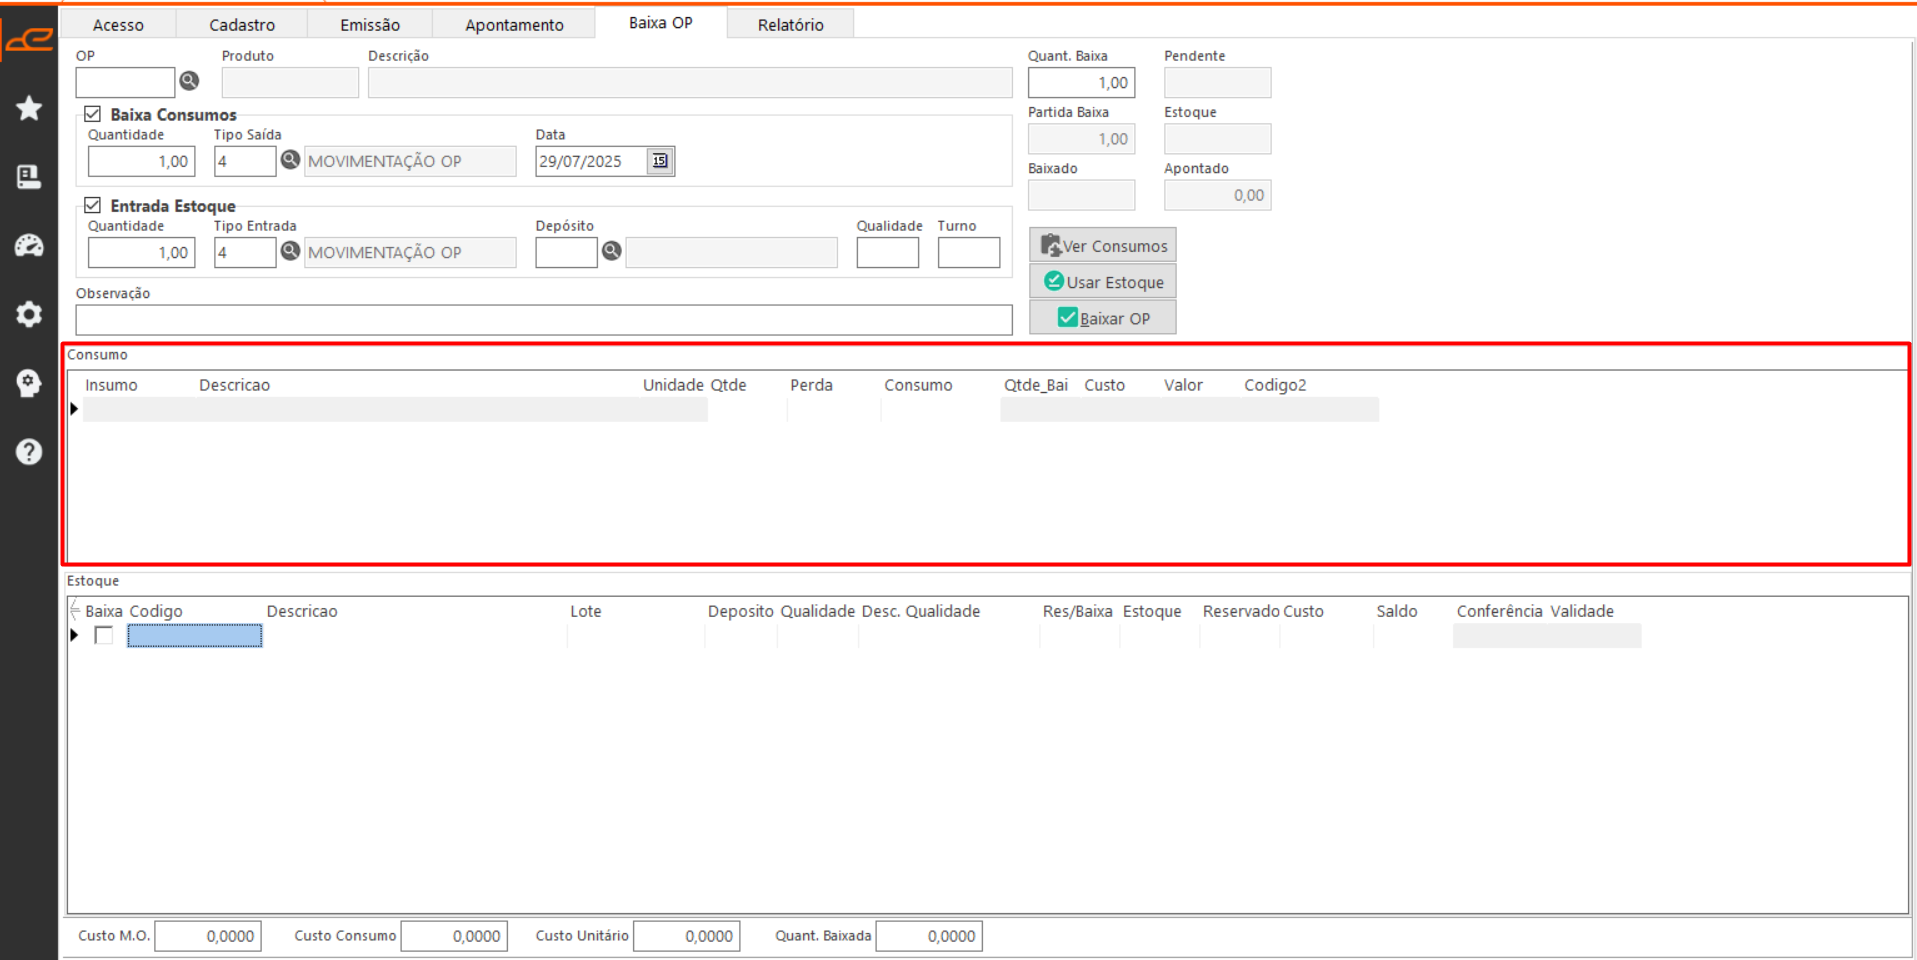Click into the Observação text field
Viewport: 1917px width, 960px height.
click(543, 320)
